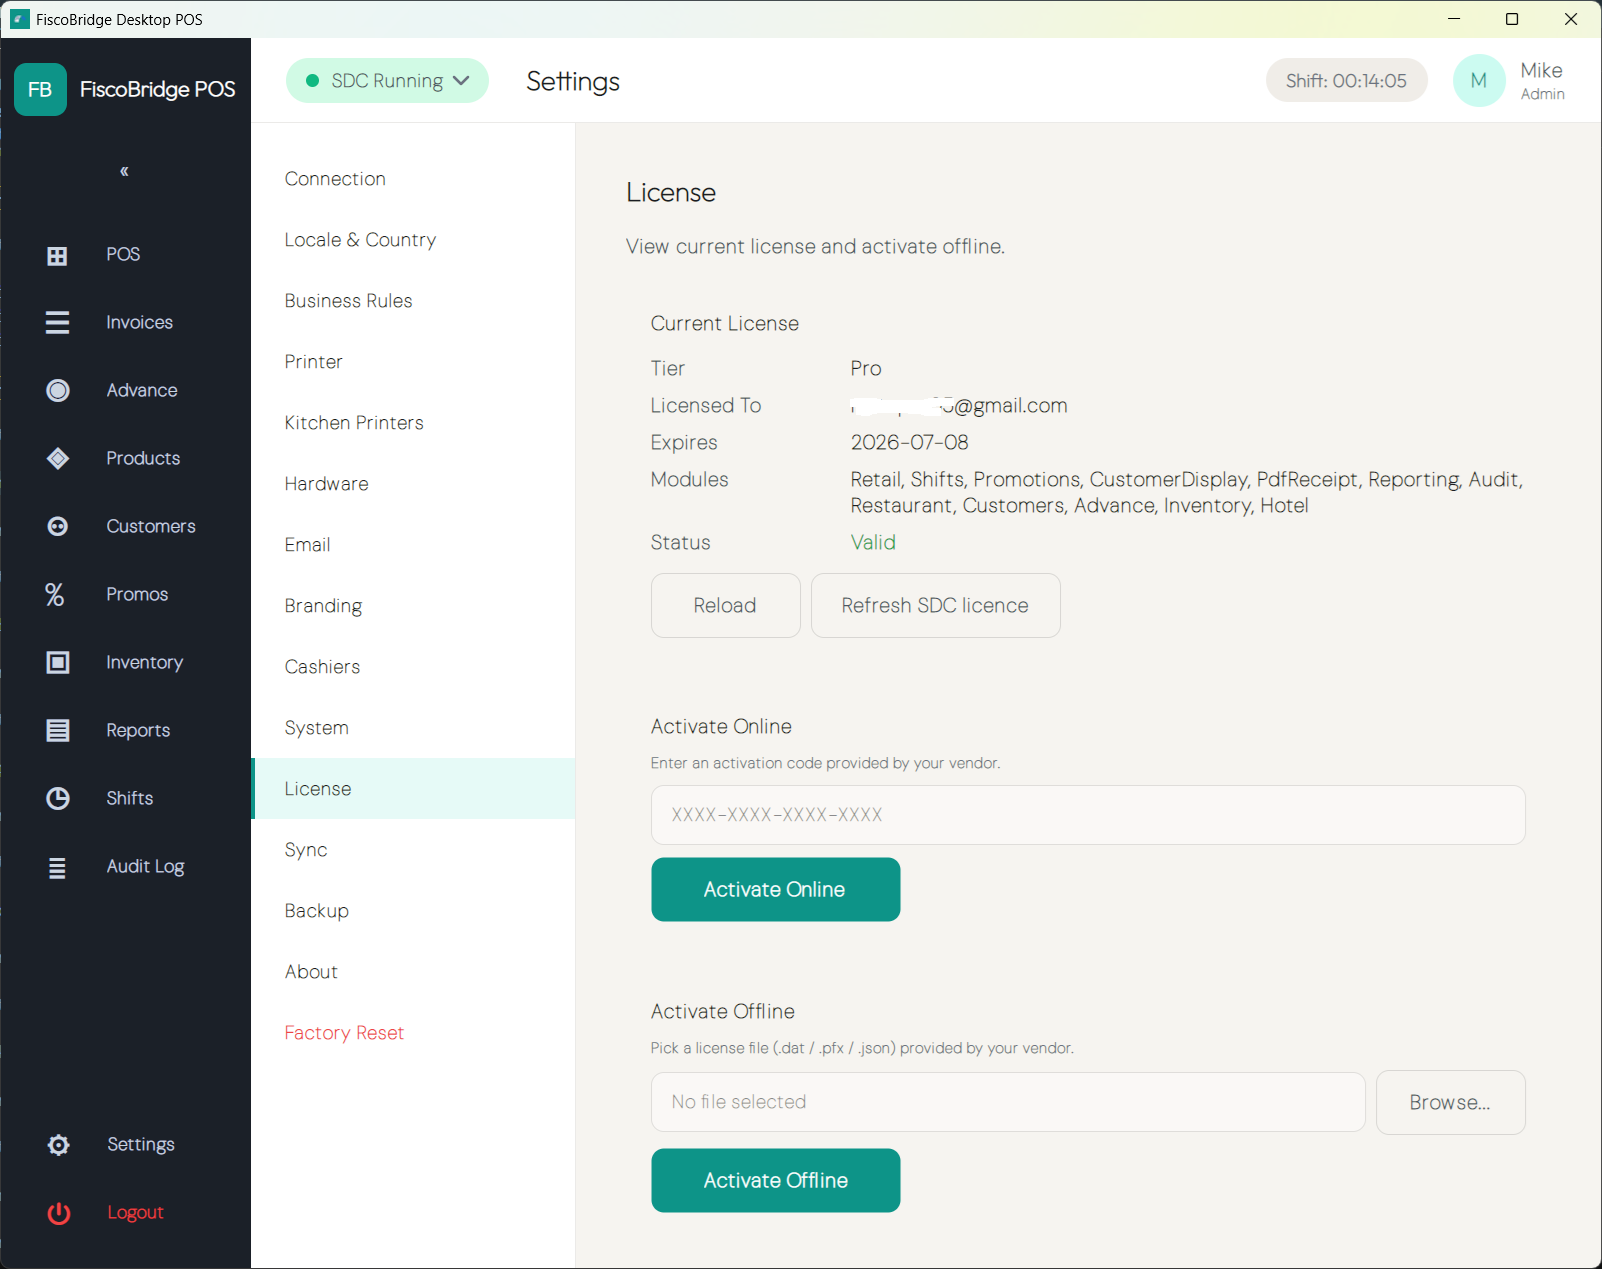The image size is (1602, 1269).
Task: Click the Activate Online button
Action: tap(775, 890)
